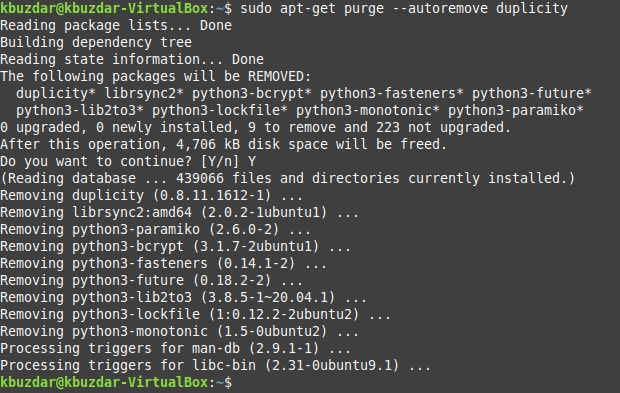Click the final empty shell prompt
The image size is (620, 393).
click(116, 382)
